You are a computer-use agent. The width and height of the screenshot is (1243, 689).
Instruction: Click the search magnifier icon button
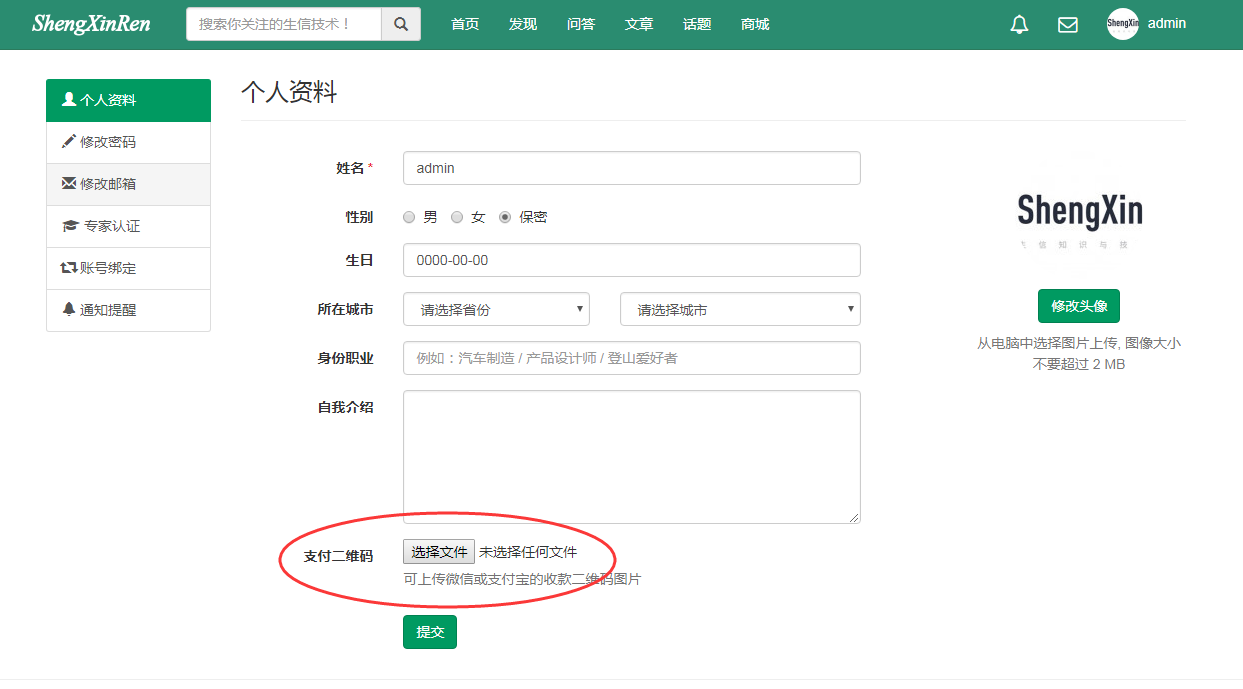tap(401, 25)
